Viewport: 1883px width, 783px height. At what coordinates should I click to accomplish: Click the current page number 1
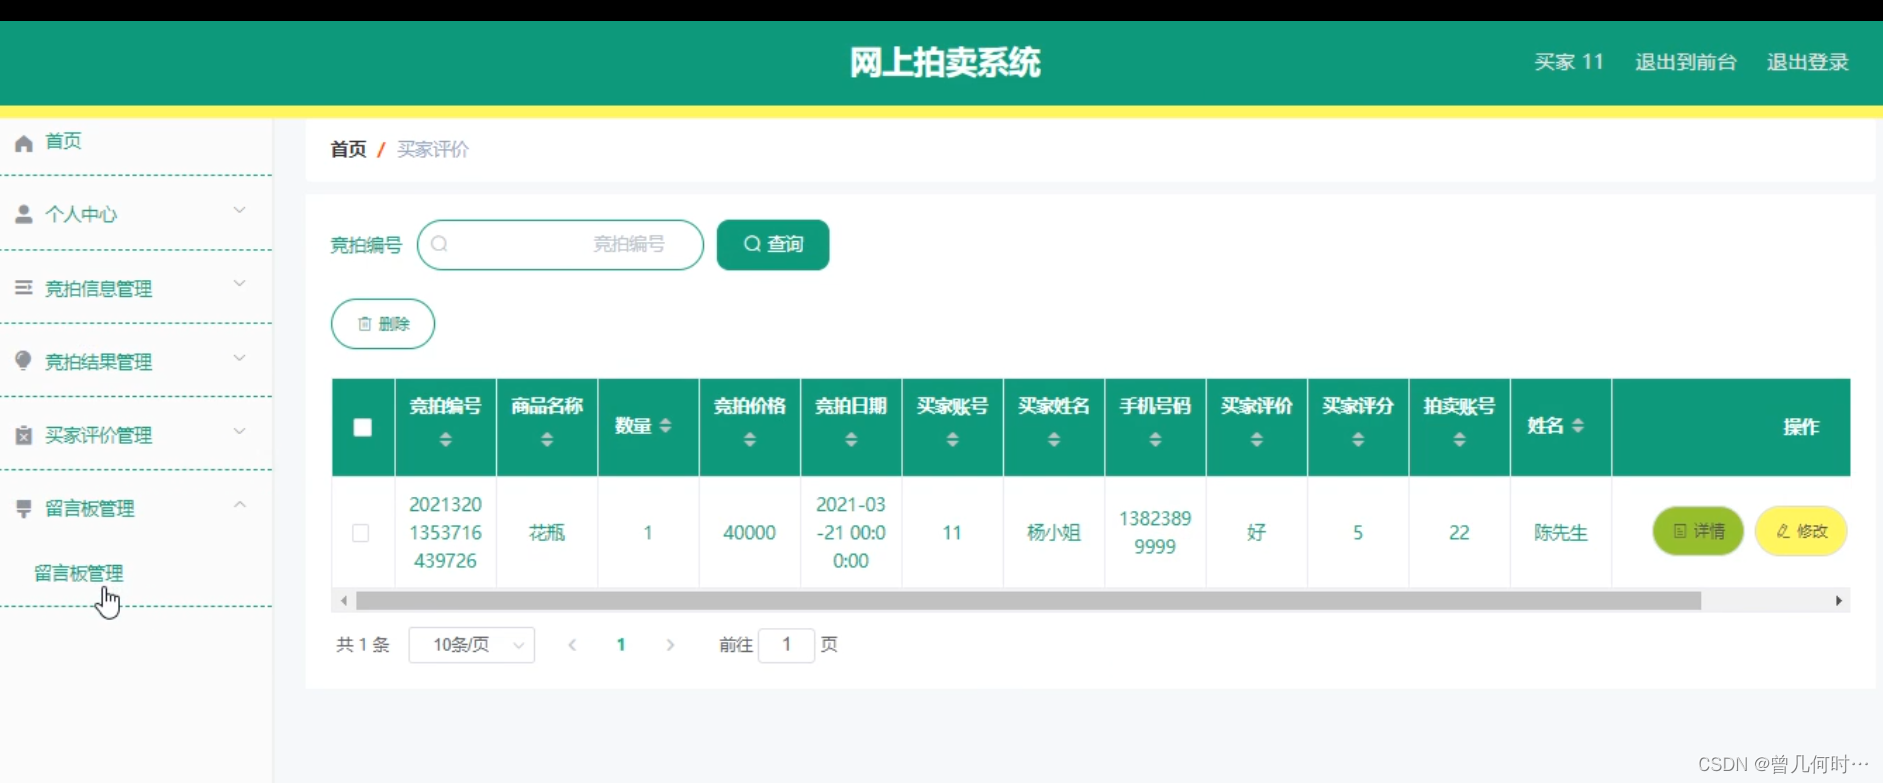[621, 645]
